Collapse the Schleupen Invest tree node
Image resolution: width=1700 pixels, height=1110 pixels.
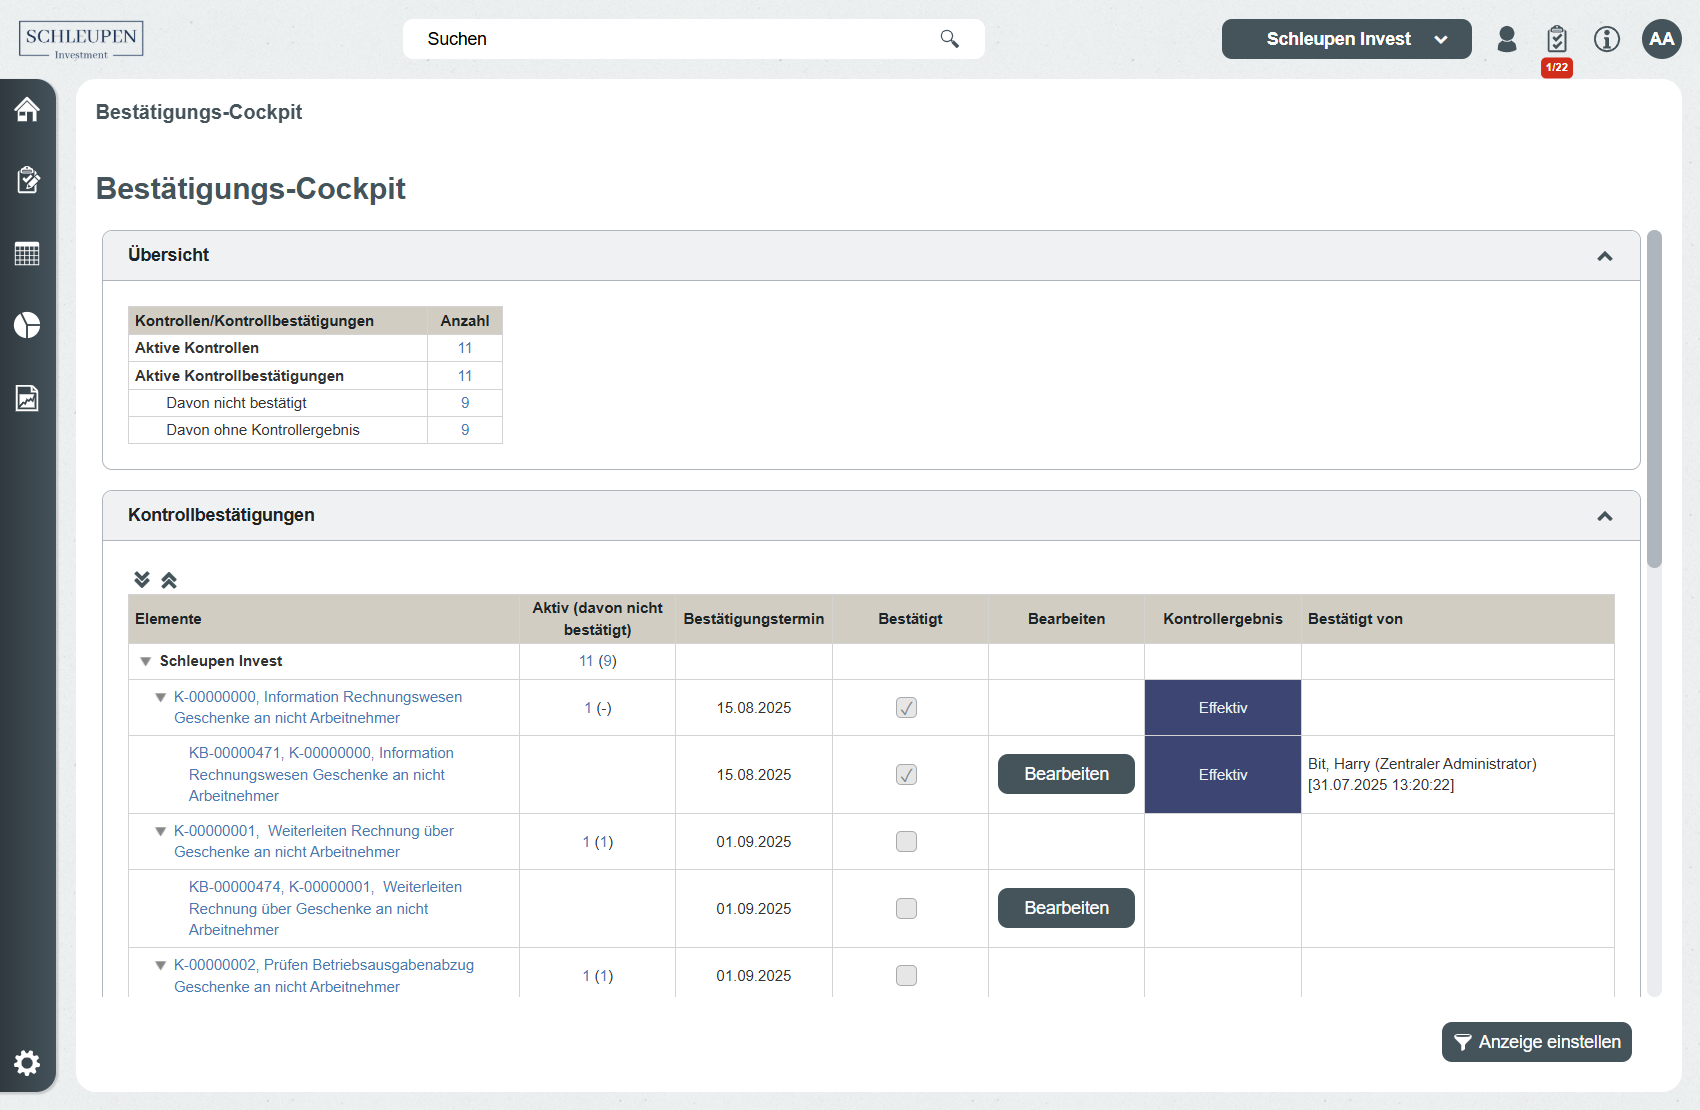pyautogui.click(x=146, y=661)
